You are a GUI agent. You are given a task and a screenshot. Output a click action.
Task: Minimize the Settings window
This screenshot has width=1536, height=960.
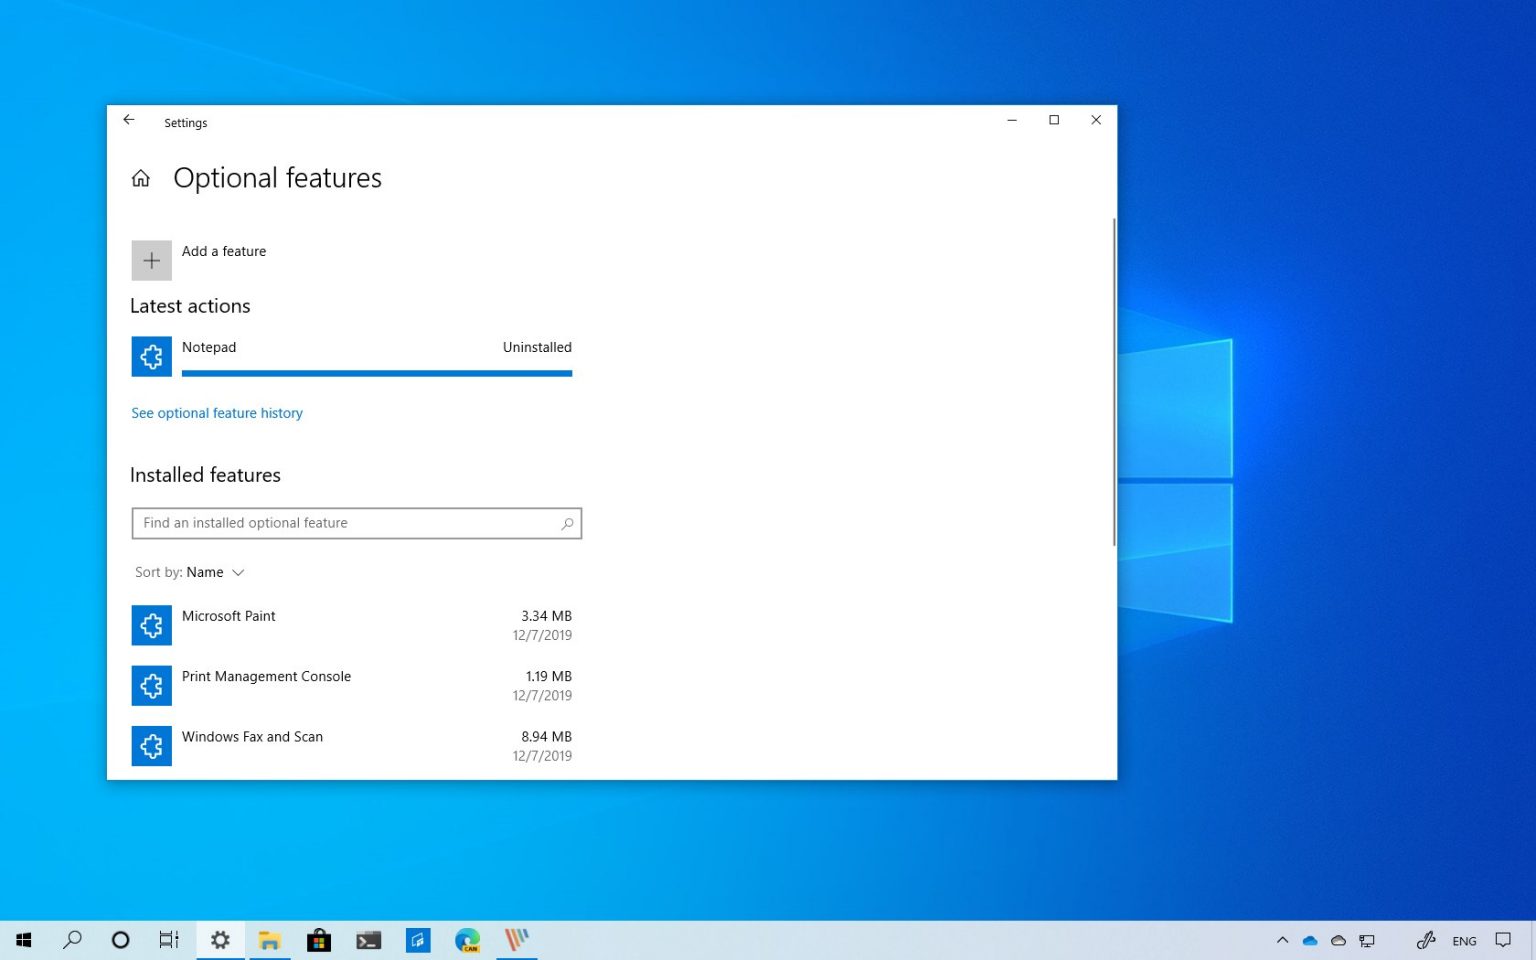tap(1012, 120)
